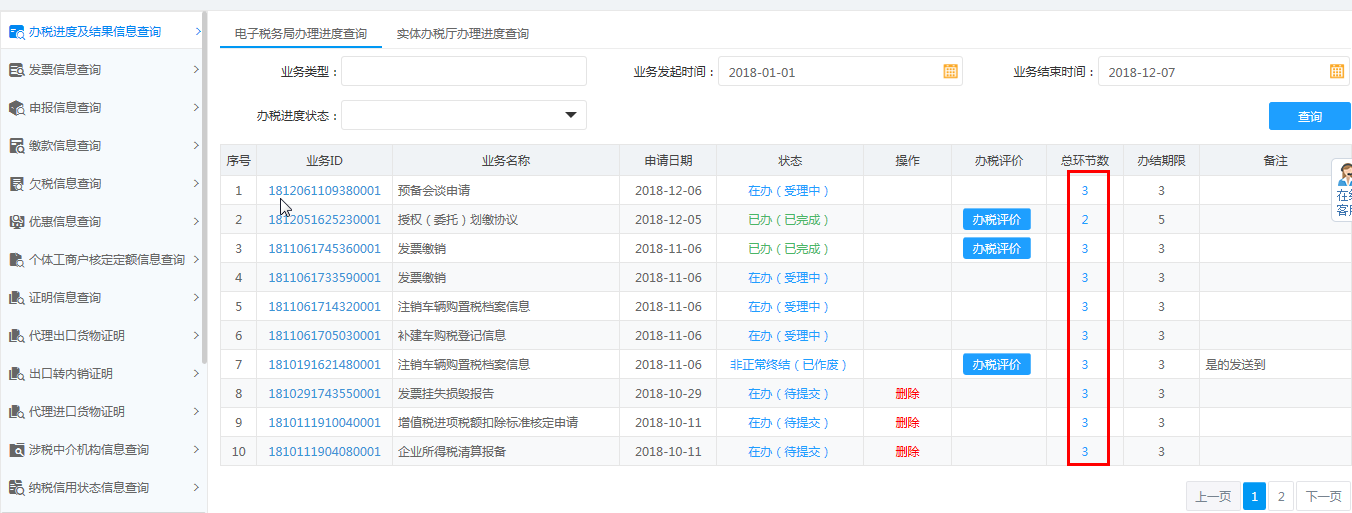Click the 申报信息查询 sidebar icon

(x=17, y=108)
